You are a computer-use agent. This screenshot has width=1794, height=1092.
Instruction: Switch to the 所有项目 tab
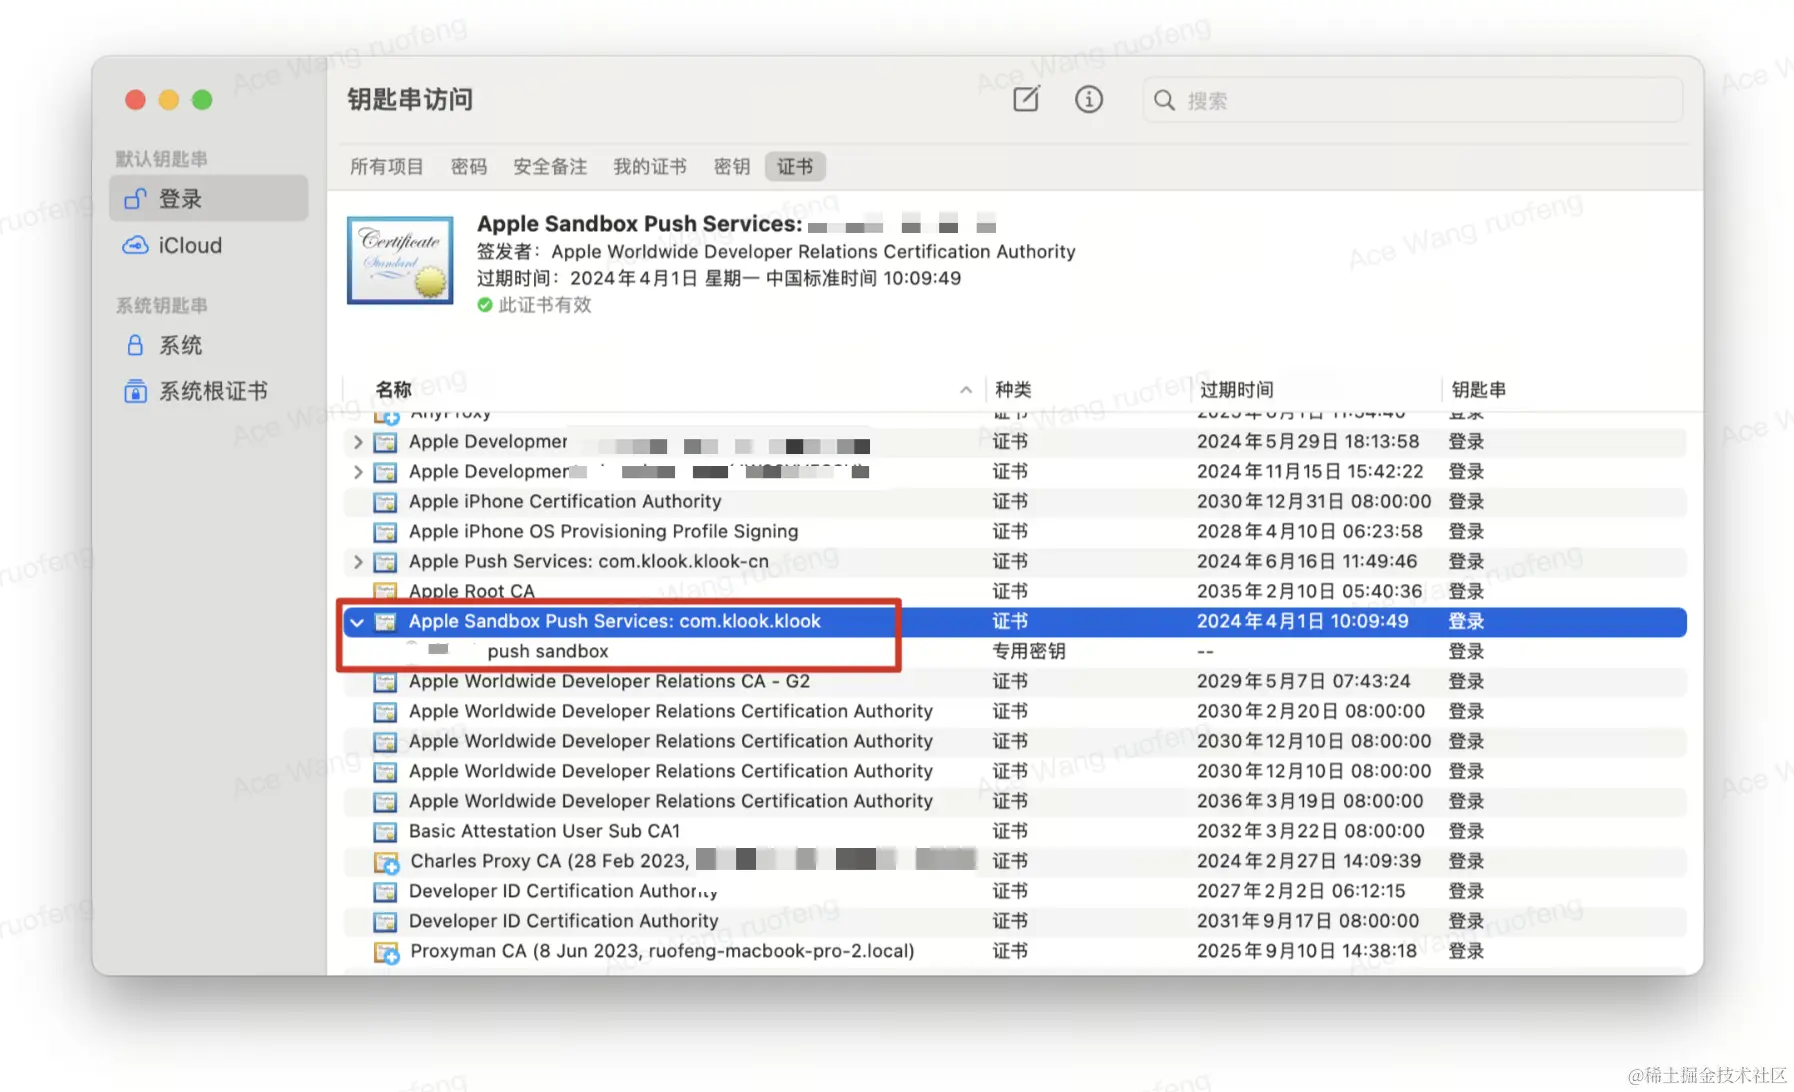point(386,167)
